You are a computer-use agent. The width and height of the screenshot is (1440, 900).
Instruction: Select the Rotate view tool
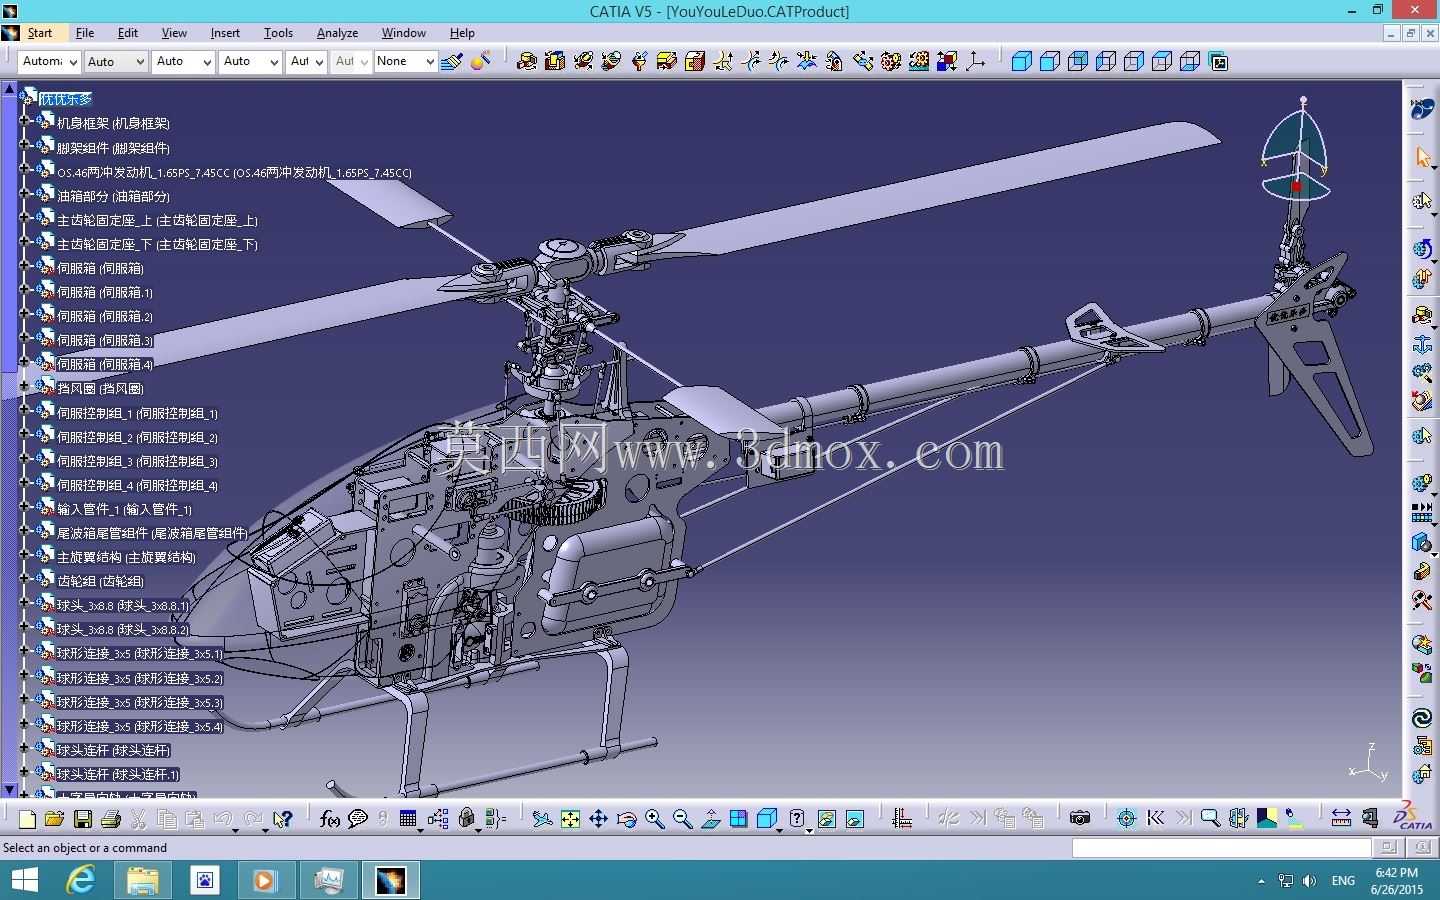click(627, 819)
